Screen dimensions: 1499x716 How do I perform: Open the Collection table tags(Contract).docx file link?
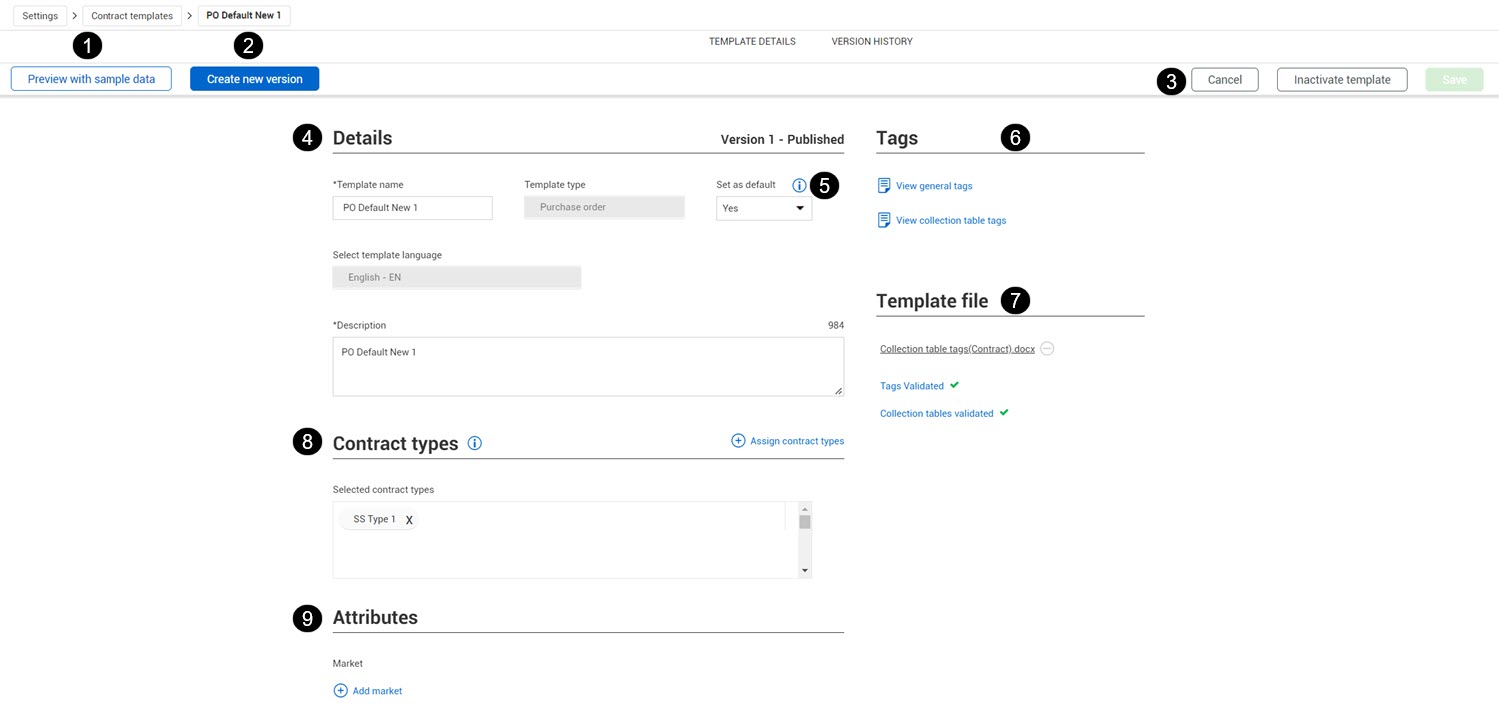pos(957,349)
